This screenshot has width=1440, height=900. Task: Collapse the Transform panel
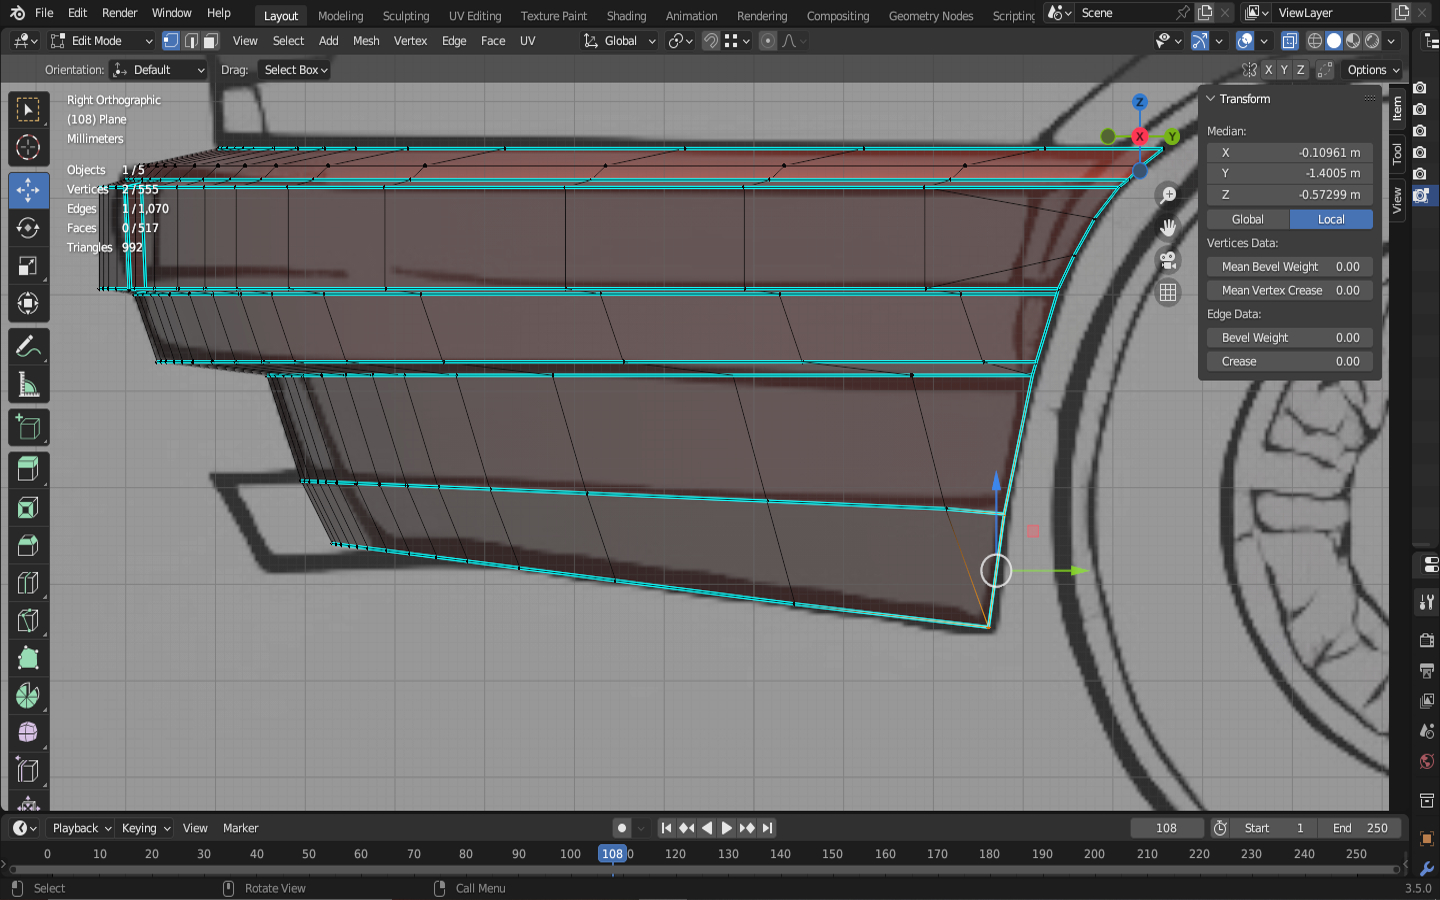(x=1211, y=99)
